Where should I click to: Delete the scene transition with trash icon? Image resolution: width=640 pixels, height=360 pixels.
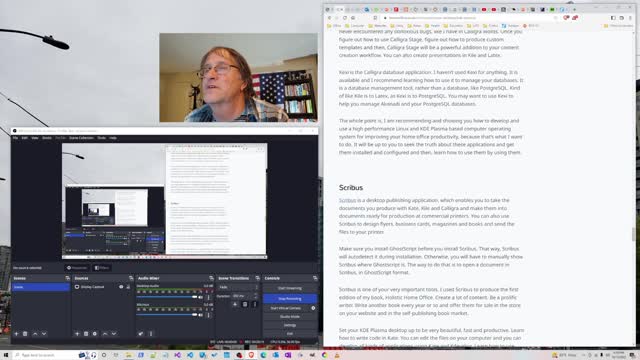tap(245, 304)
